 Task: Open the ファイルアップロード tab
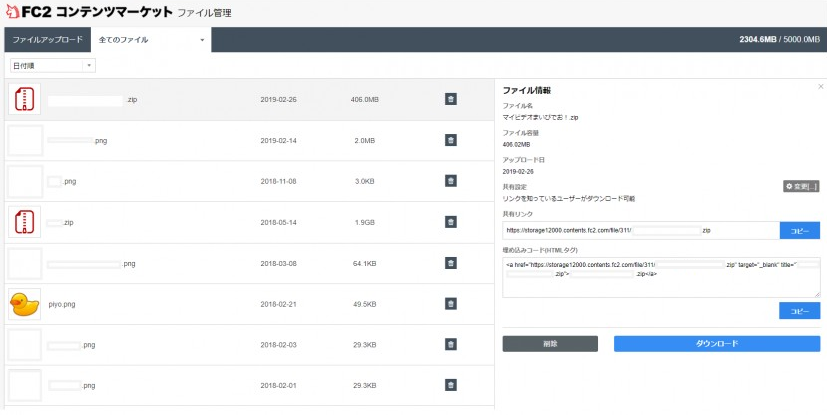[x=47, y=40]
